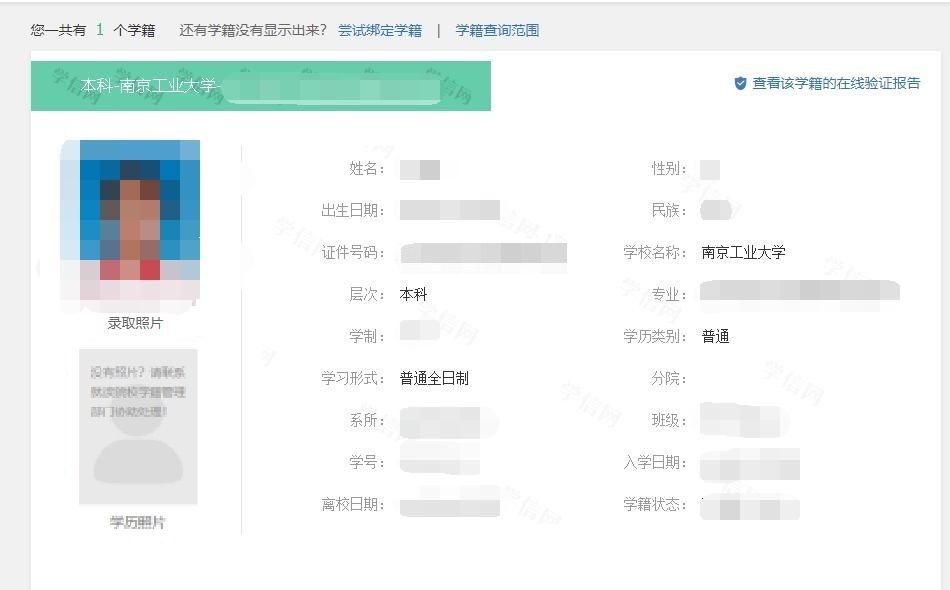
Task: Click the 普通 value next to 学历类别
Action: (x=715, y=336)
